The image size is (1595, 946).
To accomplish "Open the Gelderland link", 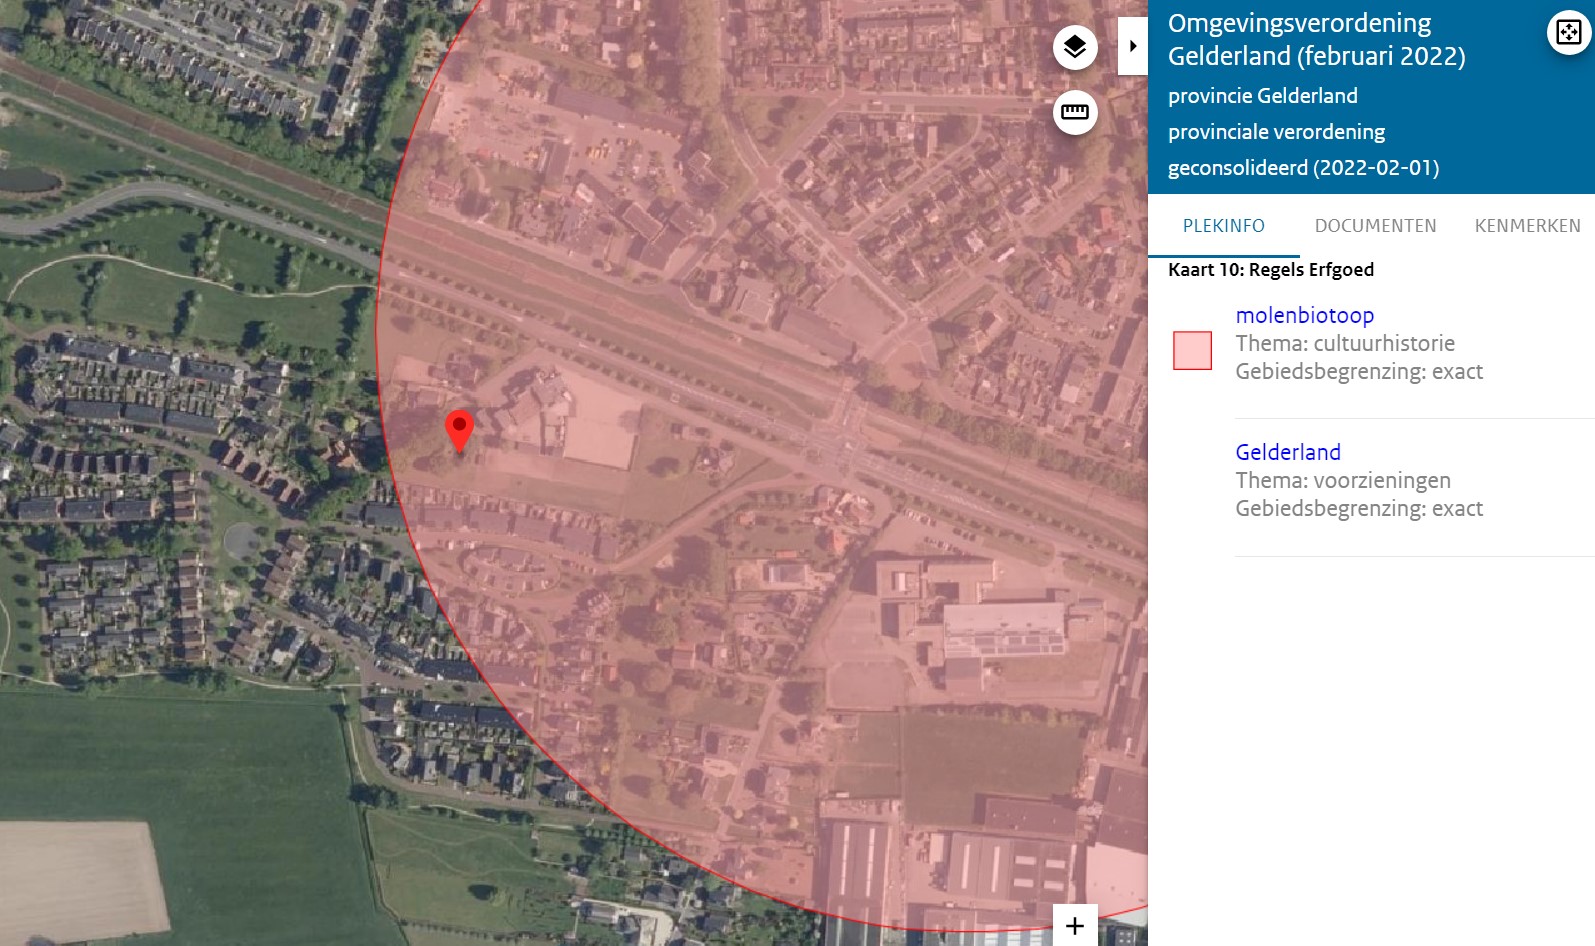I will tap(1288, 452).
